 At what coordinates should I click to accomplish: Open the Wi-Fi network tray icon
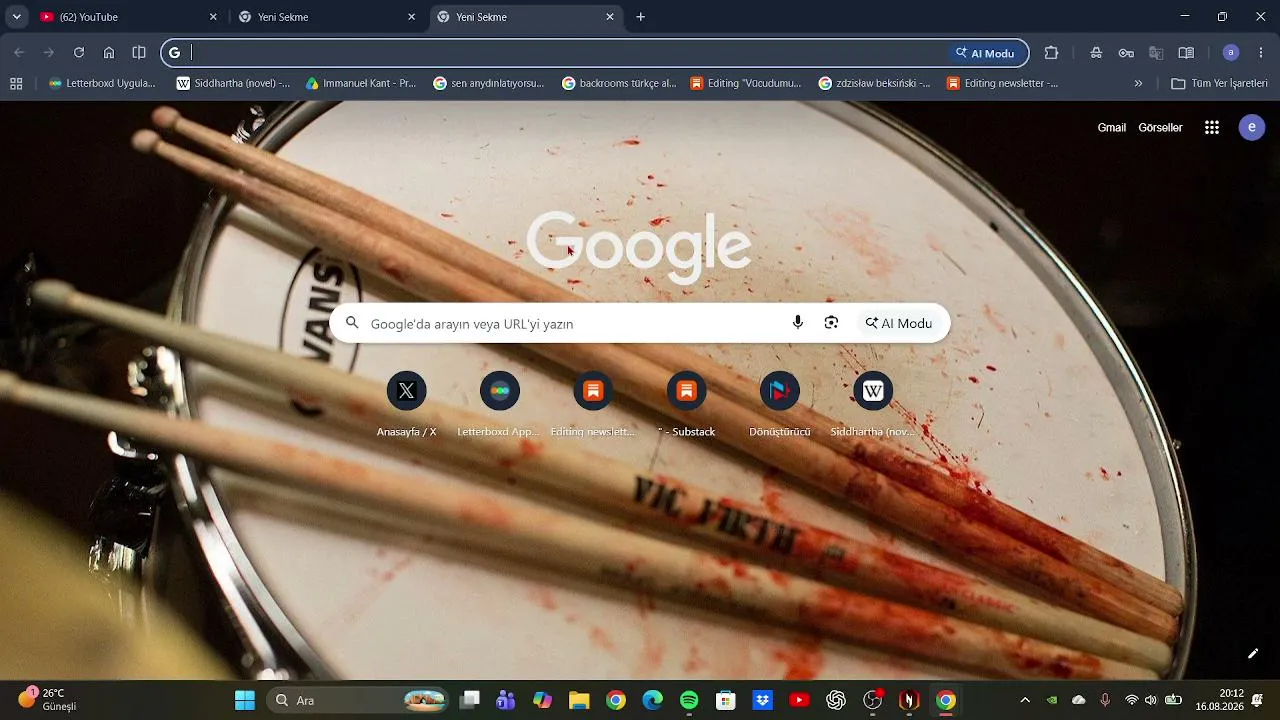coord(1131,700)
